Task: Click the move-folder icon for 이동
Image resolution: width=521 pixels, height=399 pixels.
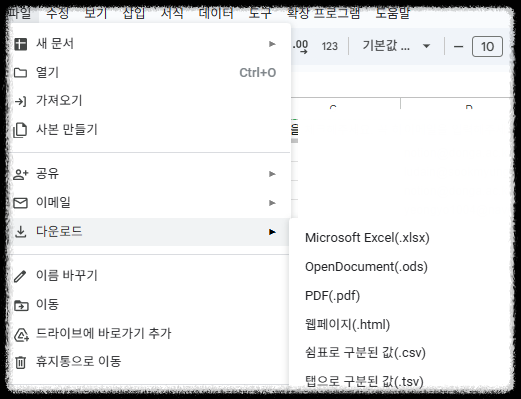Action: tap(21, 305)
